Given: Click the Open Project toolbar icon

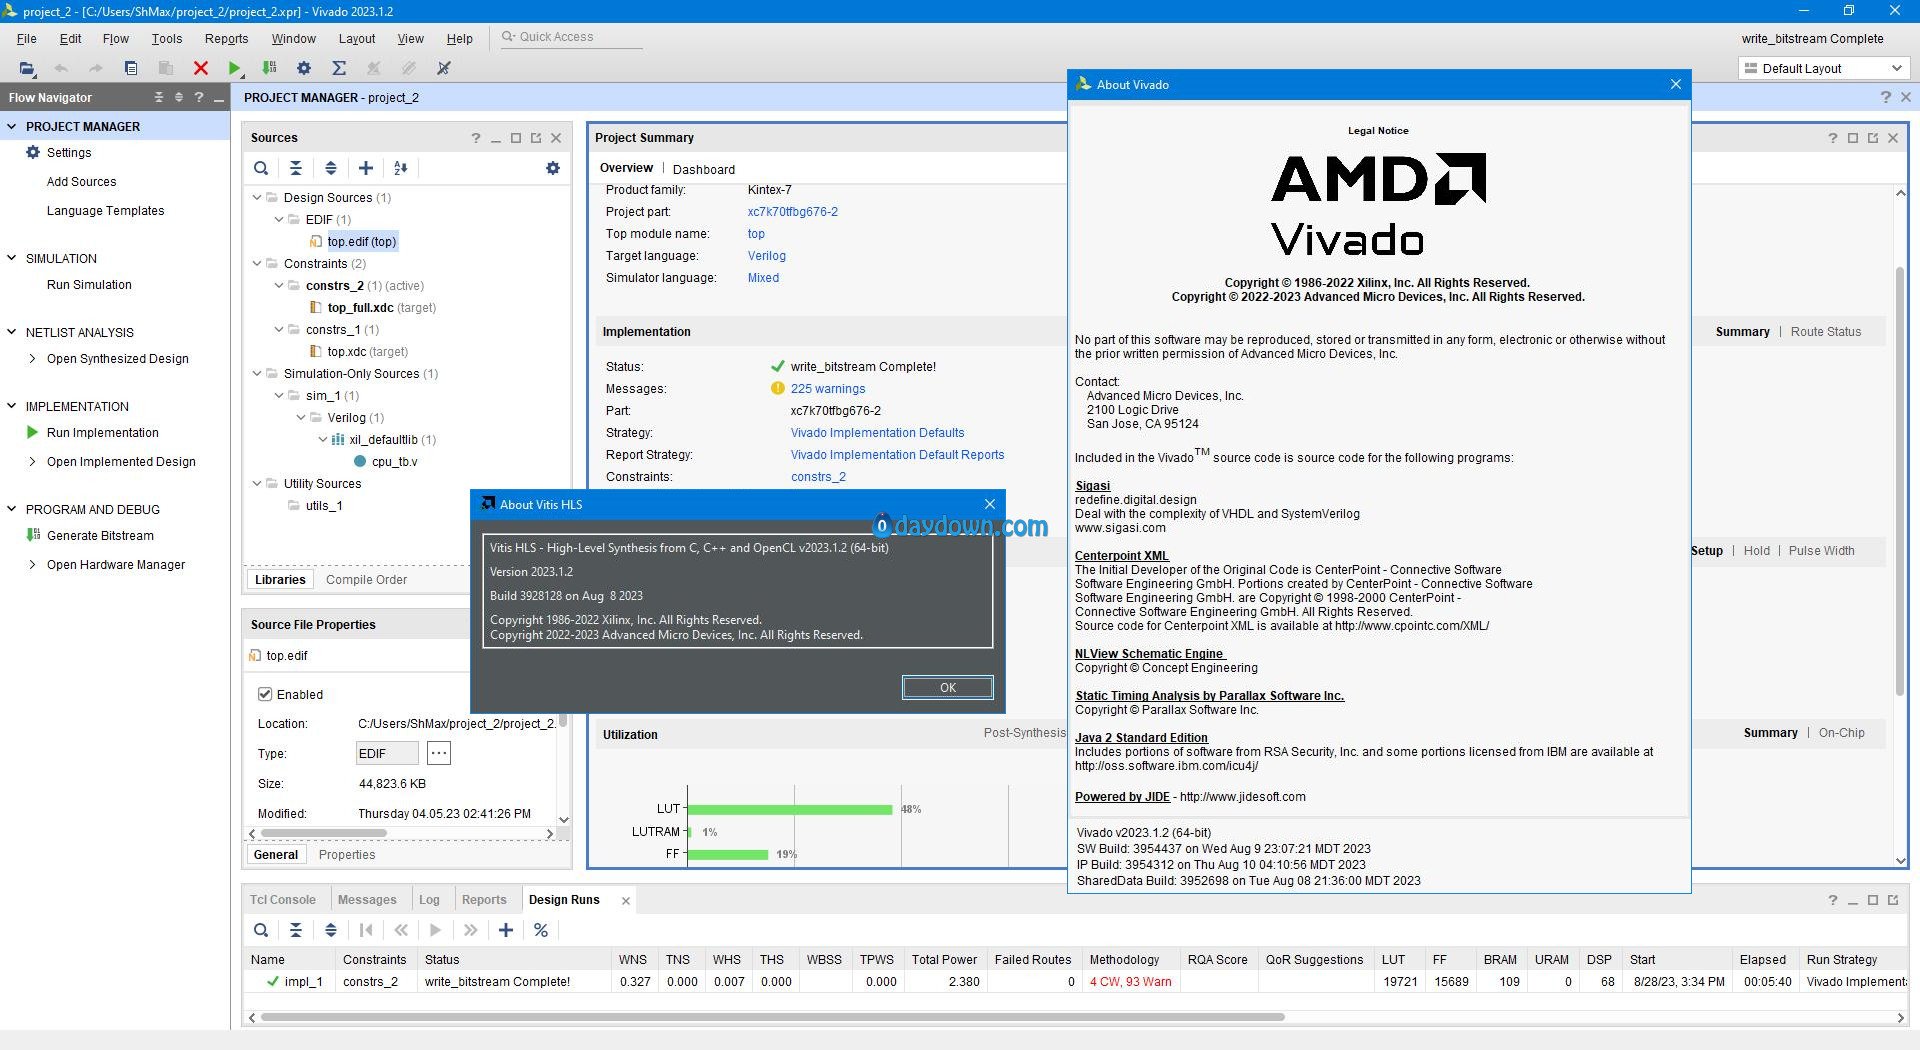Looking at the screenshot, I should pyautogui.click(x=27, y=68).
